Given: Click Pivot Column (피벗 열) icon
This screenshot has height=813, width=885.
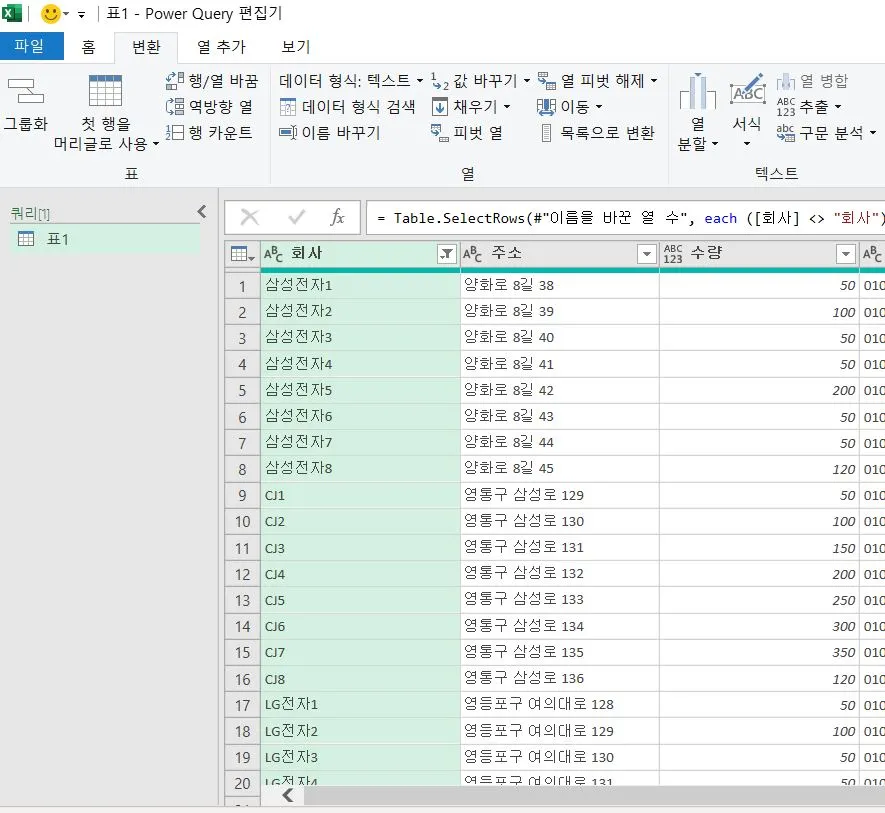Looking at the screenshot, I should (440, 133).
